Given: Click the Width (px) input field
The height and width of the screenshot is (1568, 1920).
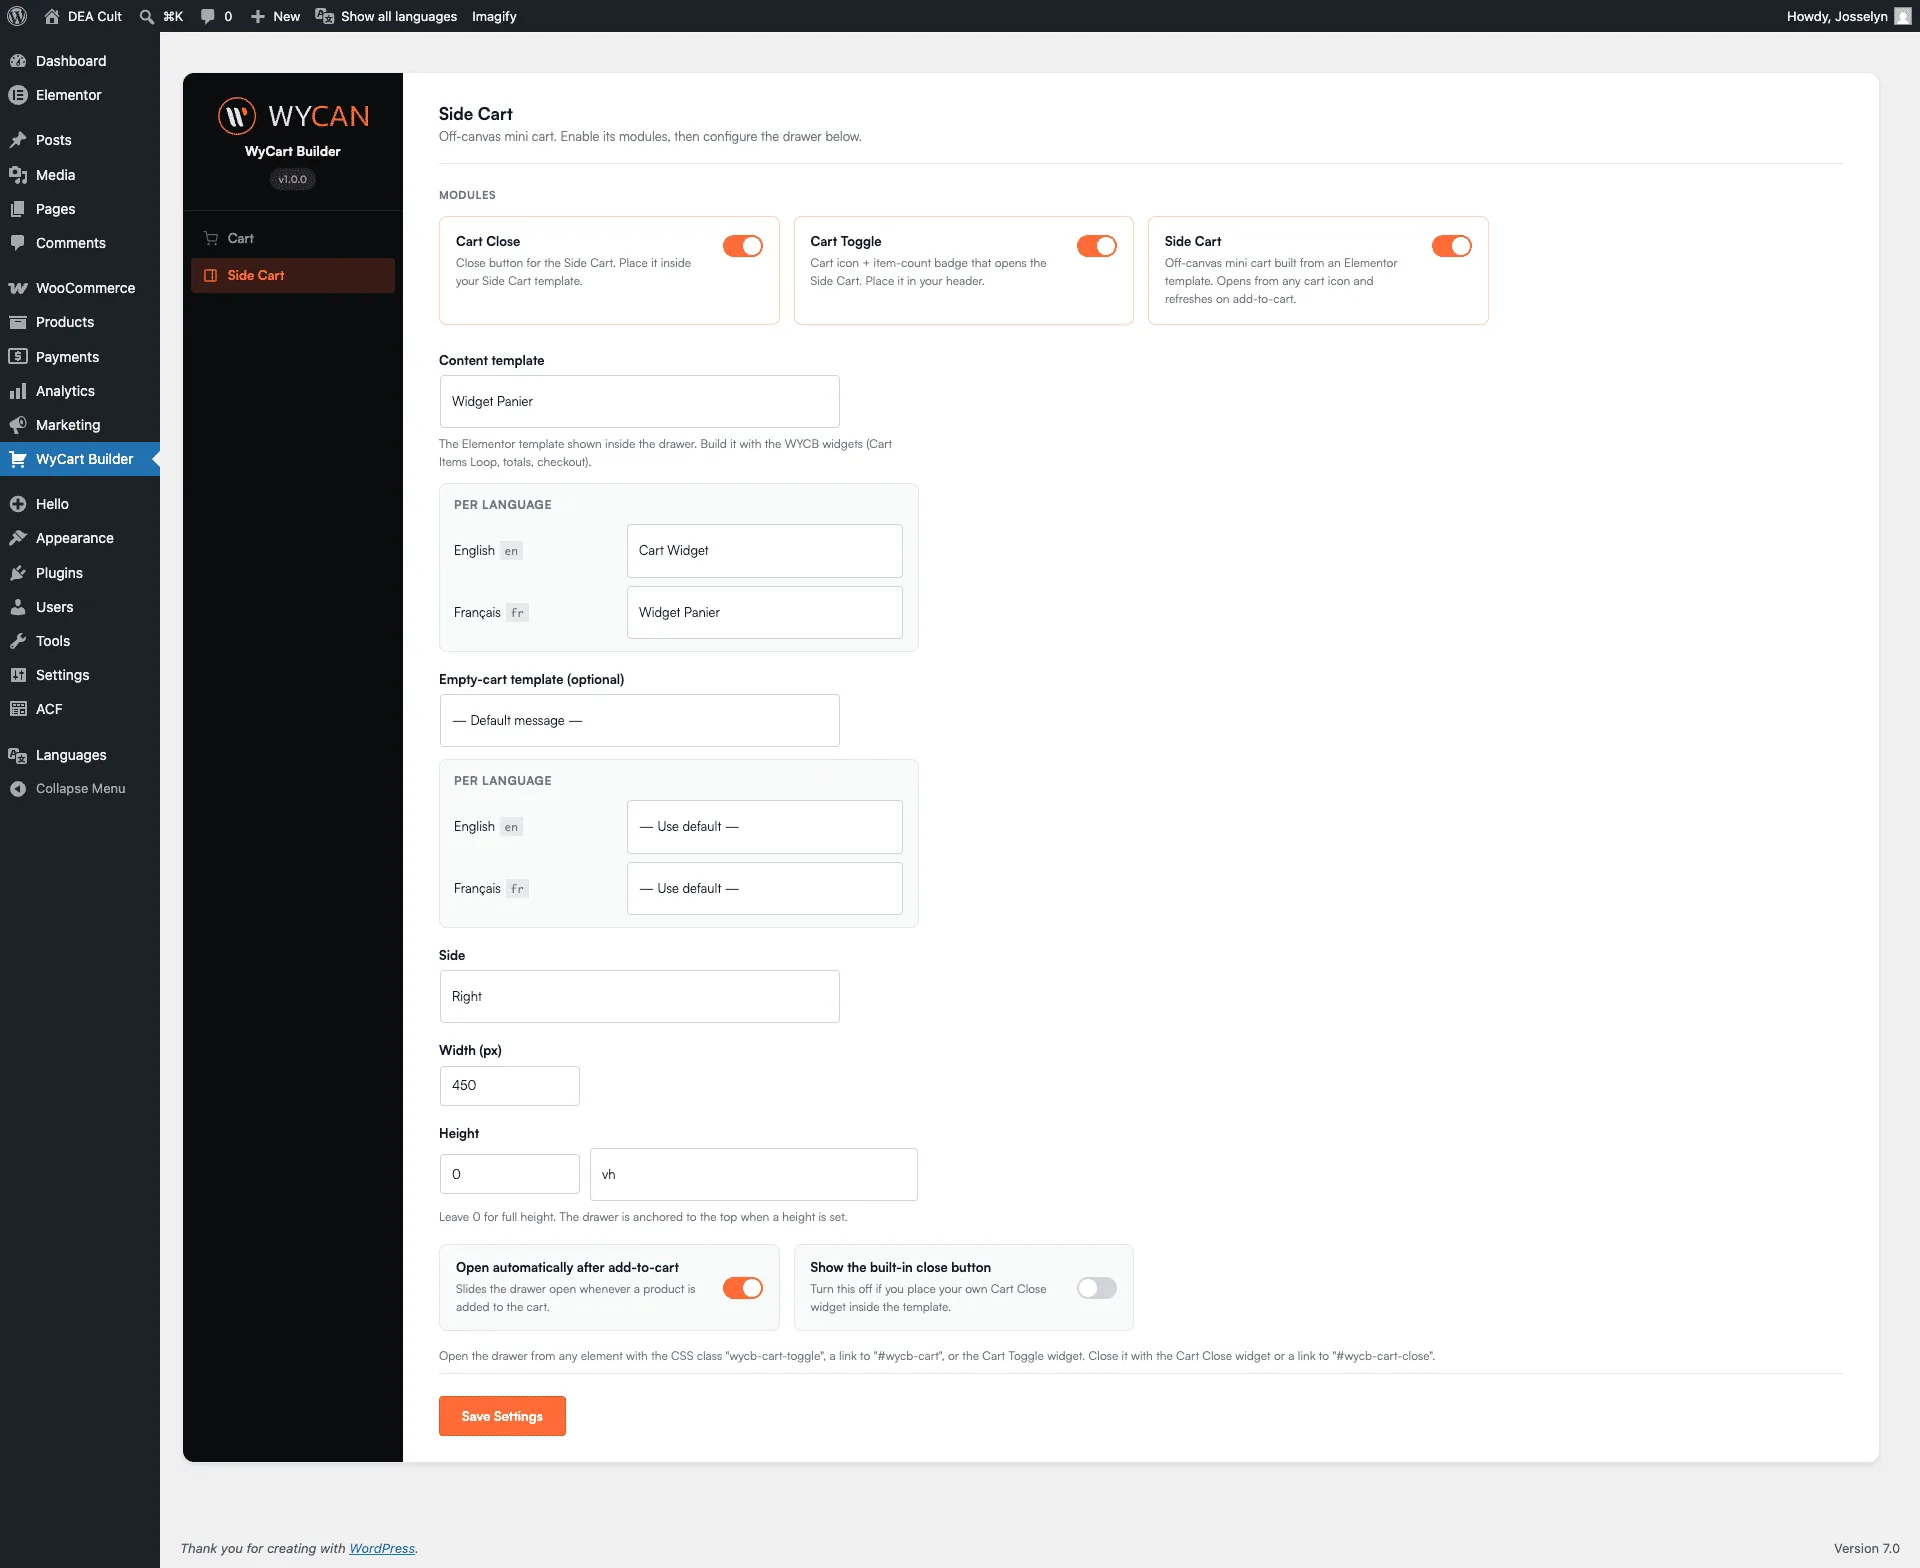Looking at the screenshot, I should tap(510, 1086).
